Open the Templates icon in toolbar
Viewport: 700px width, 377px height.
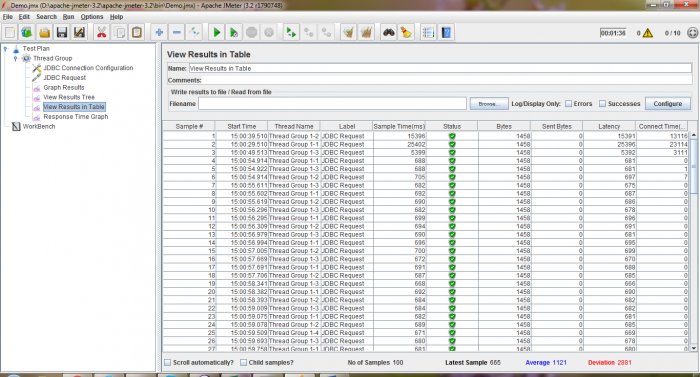coord(27,33)
